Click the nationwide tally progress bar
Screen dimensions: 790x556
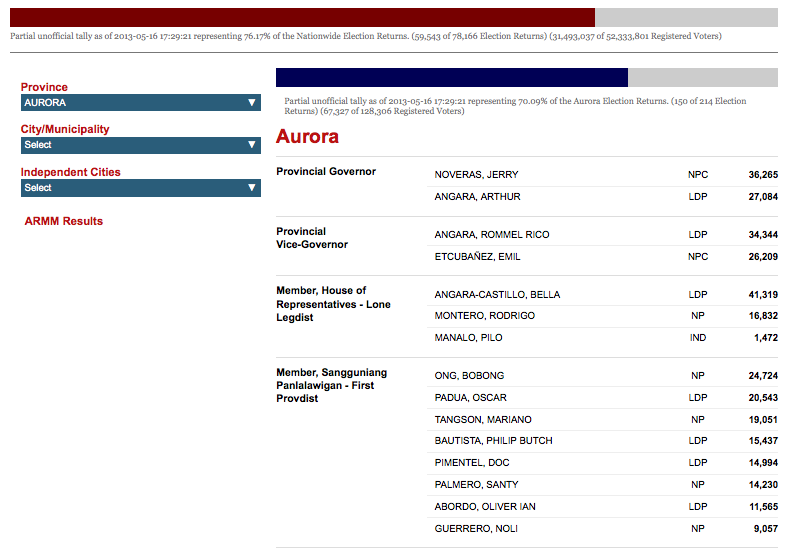pyautogui.click(x=393, y=17)
